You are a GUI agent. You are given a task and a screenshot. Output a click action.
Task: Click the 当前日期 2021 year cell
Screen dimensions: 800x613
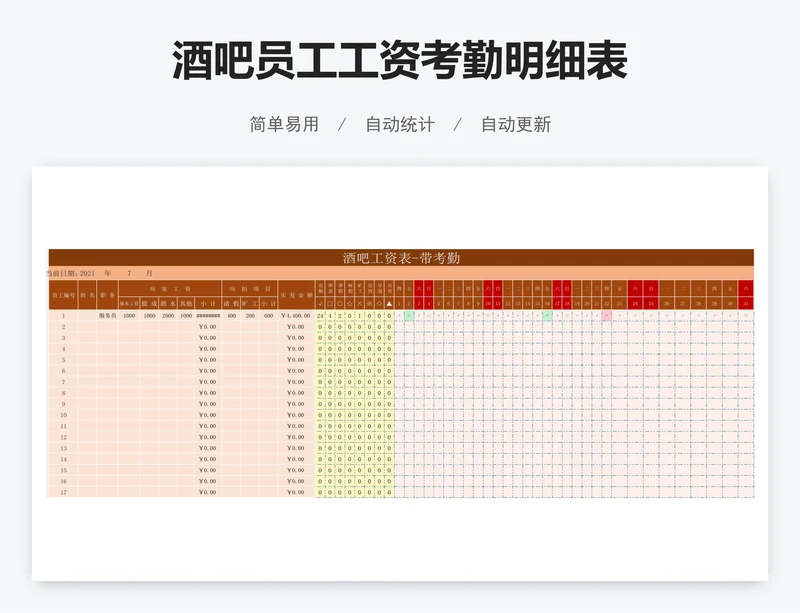point(87,273)
